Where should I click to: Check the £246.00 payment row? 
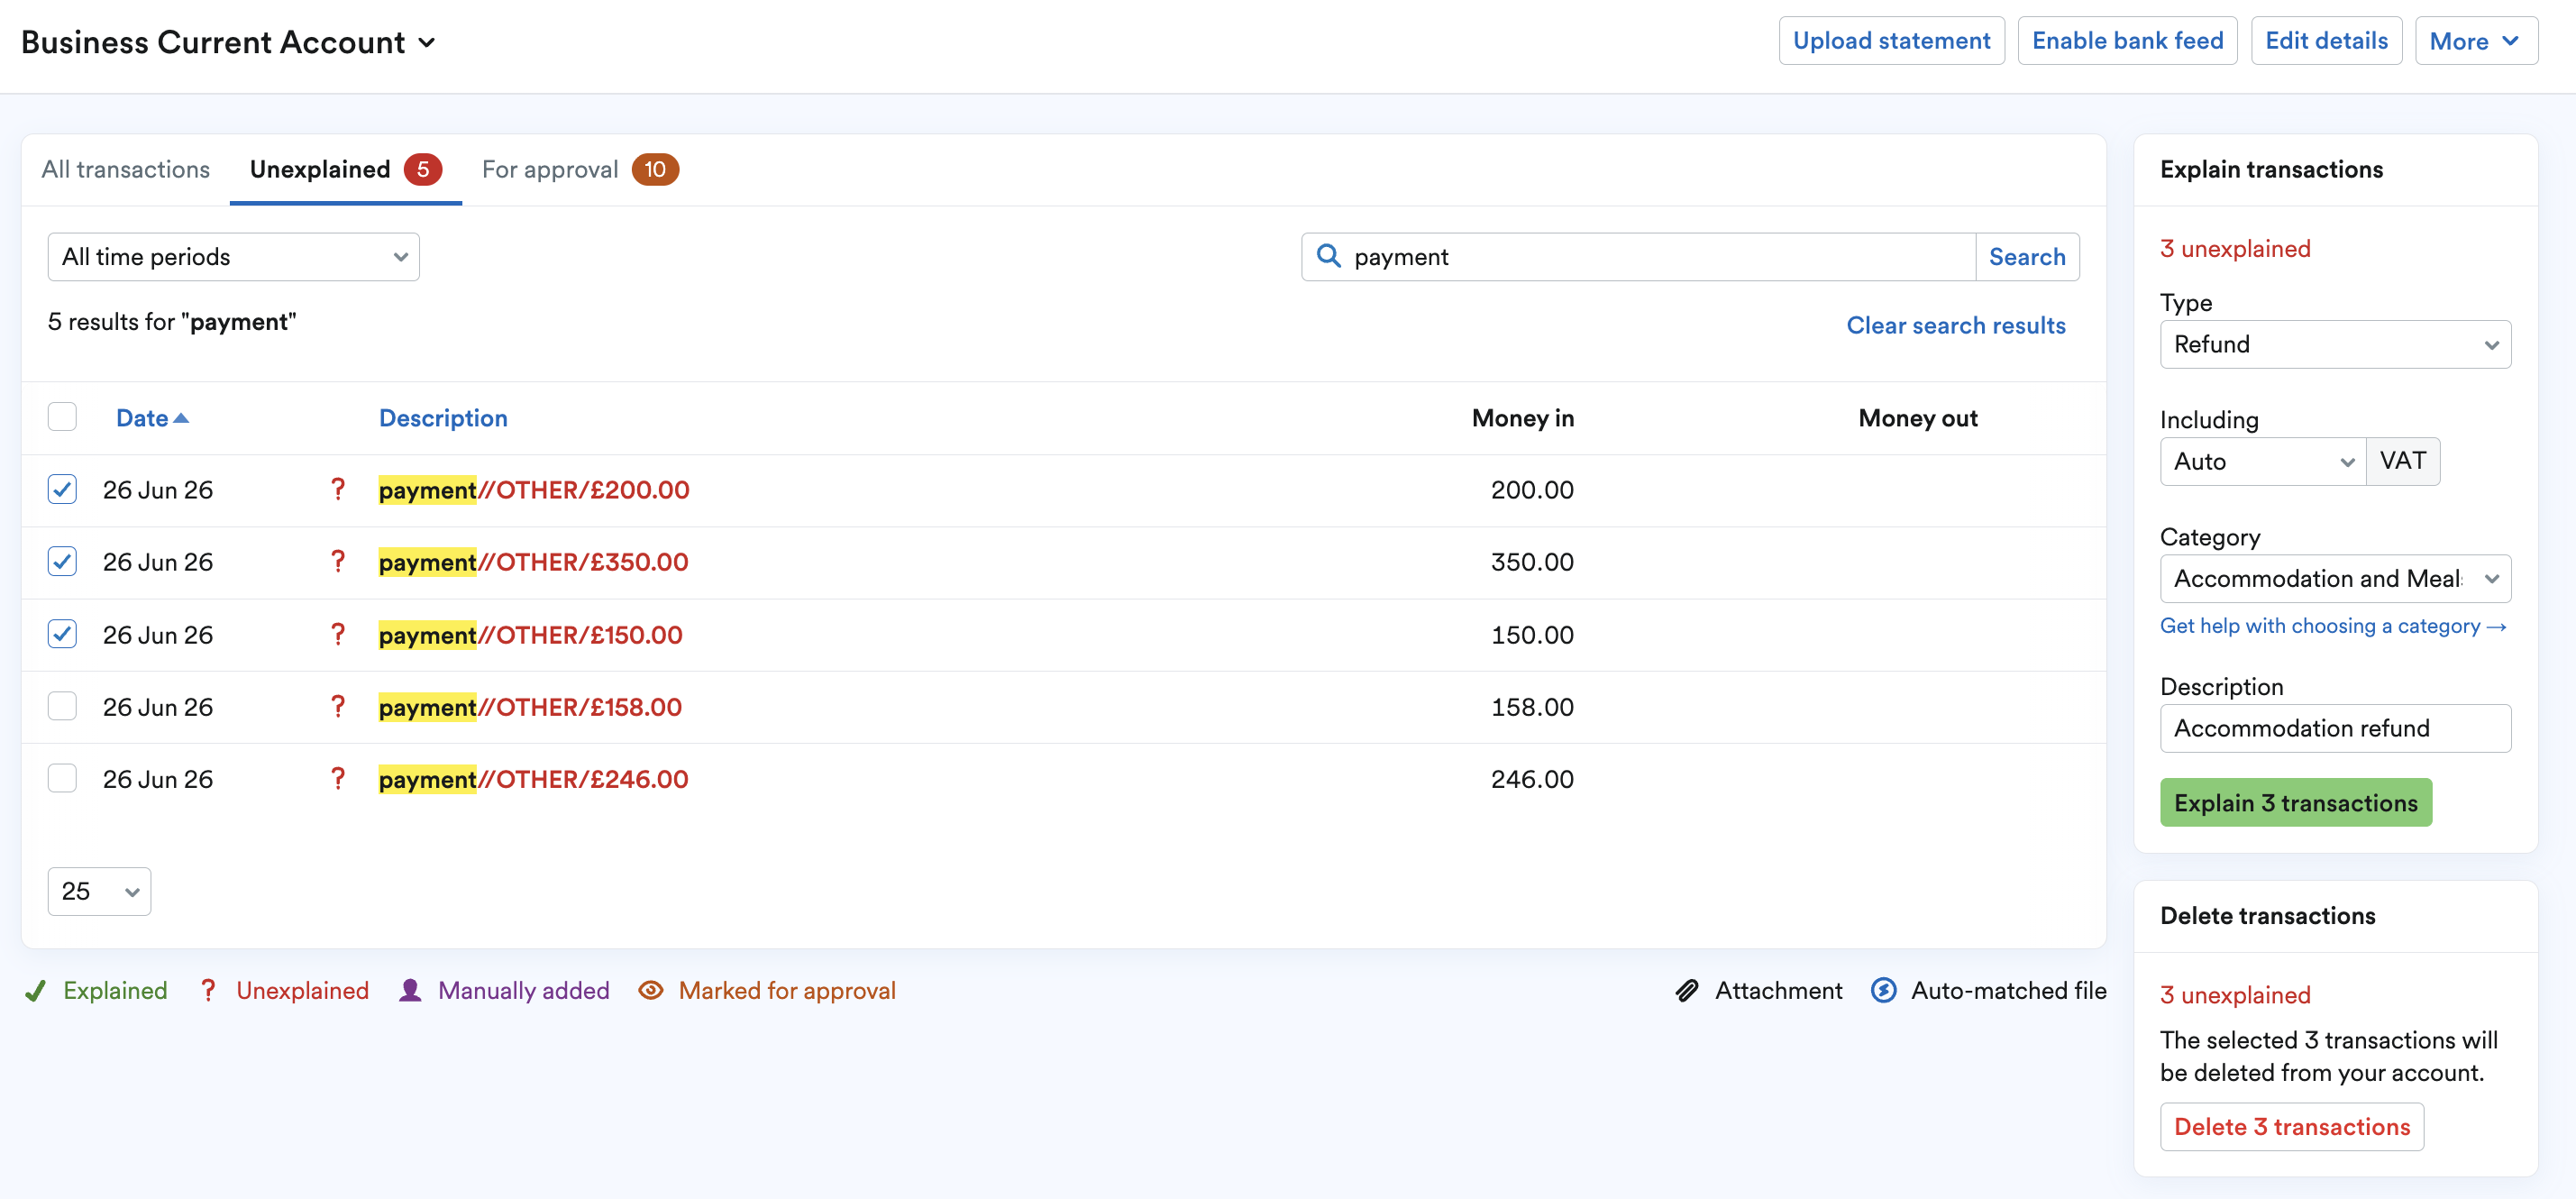pos(62,778)
